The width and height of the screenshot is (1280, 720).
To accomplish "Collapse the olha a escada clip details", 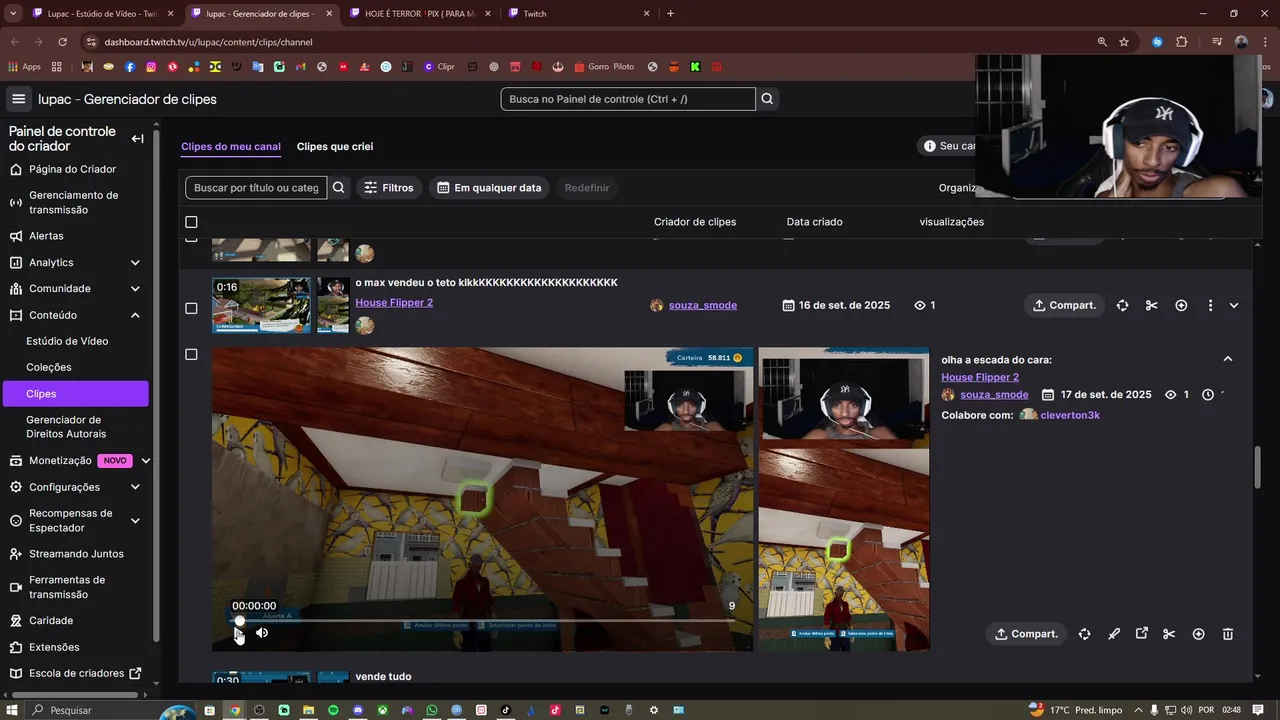I will click(1228, 359).
